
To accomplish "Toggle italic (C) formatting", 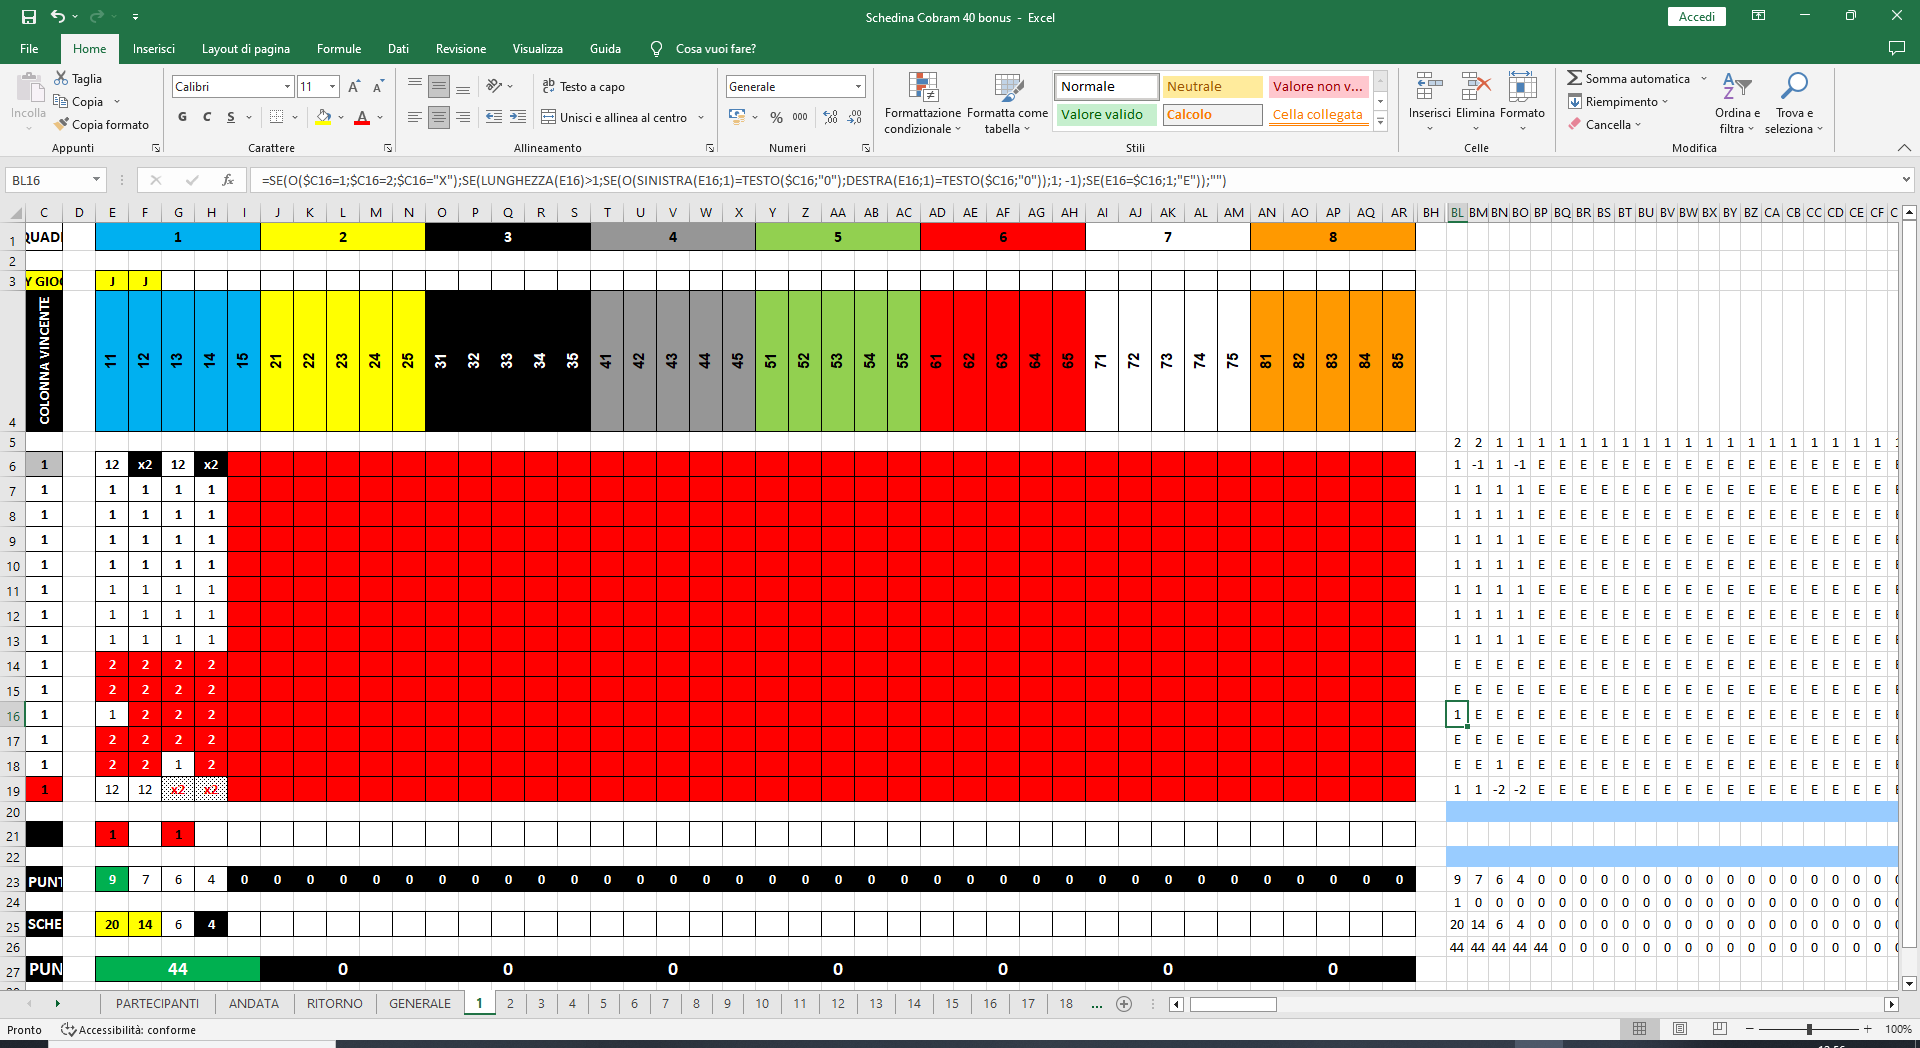I will coord(207,117).
